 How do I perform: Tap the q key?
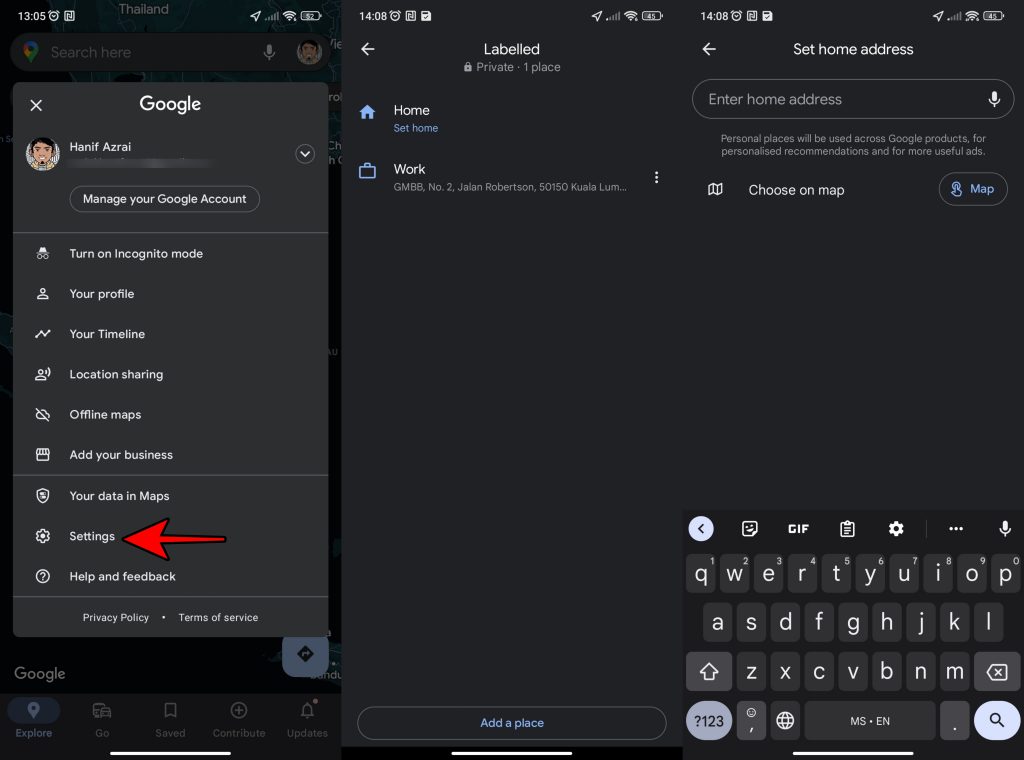click(701, 574)
